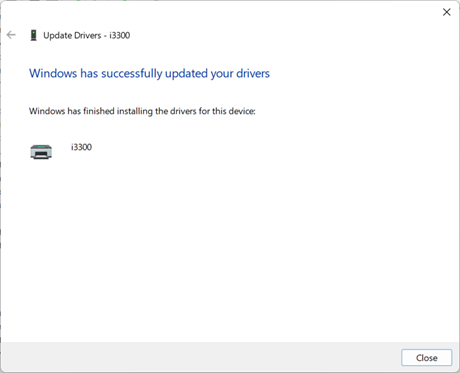Click the back arrow in the dialog header
The image size is (460, 373).
point(11,35)
